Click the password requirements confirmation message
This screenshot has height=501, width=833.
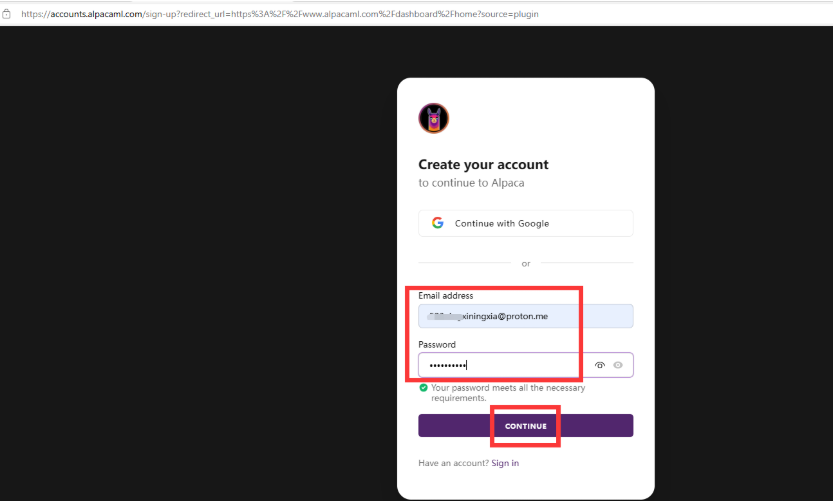508,392
